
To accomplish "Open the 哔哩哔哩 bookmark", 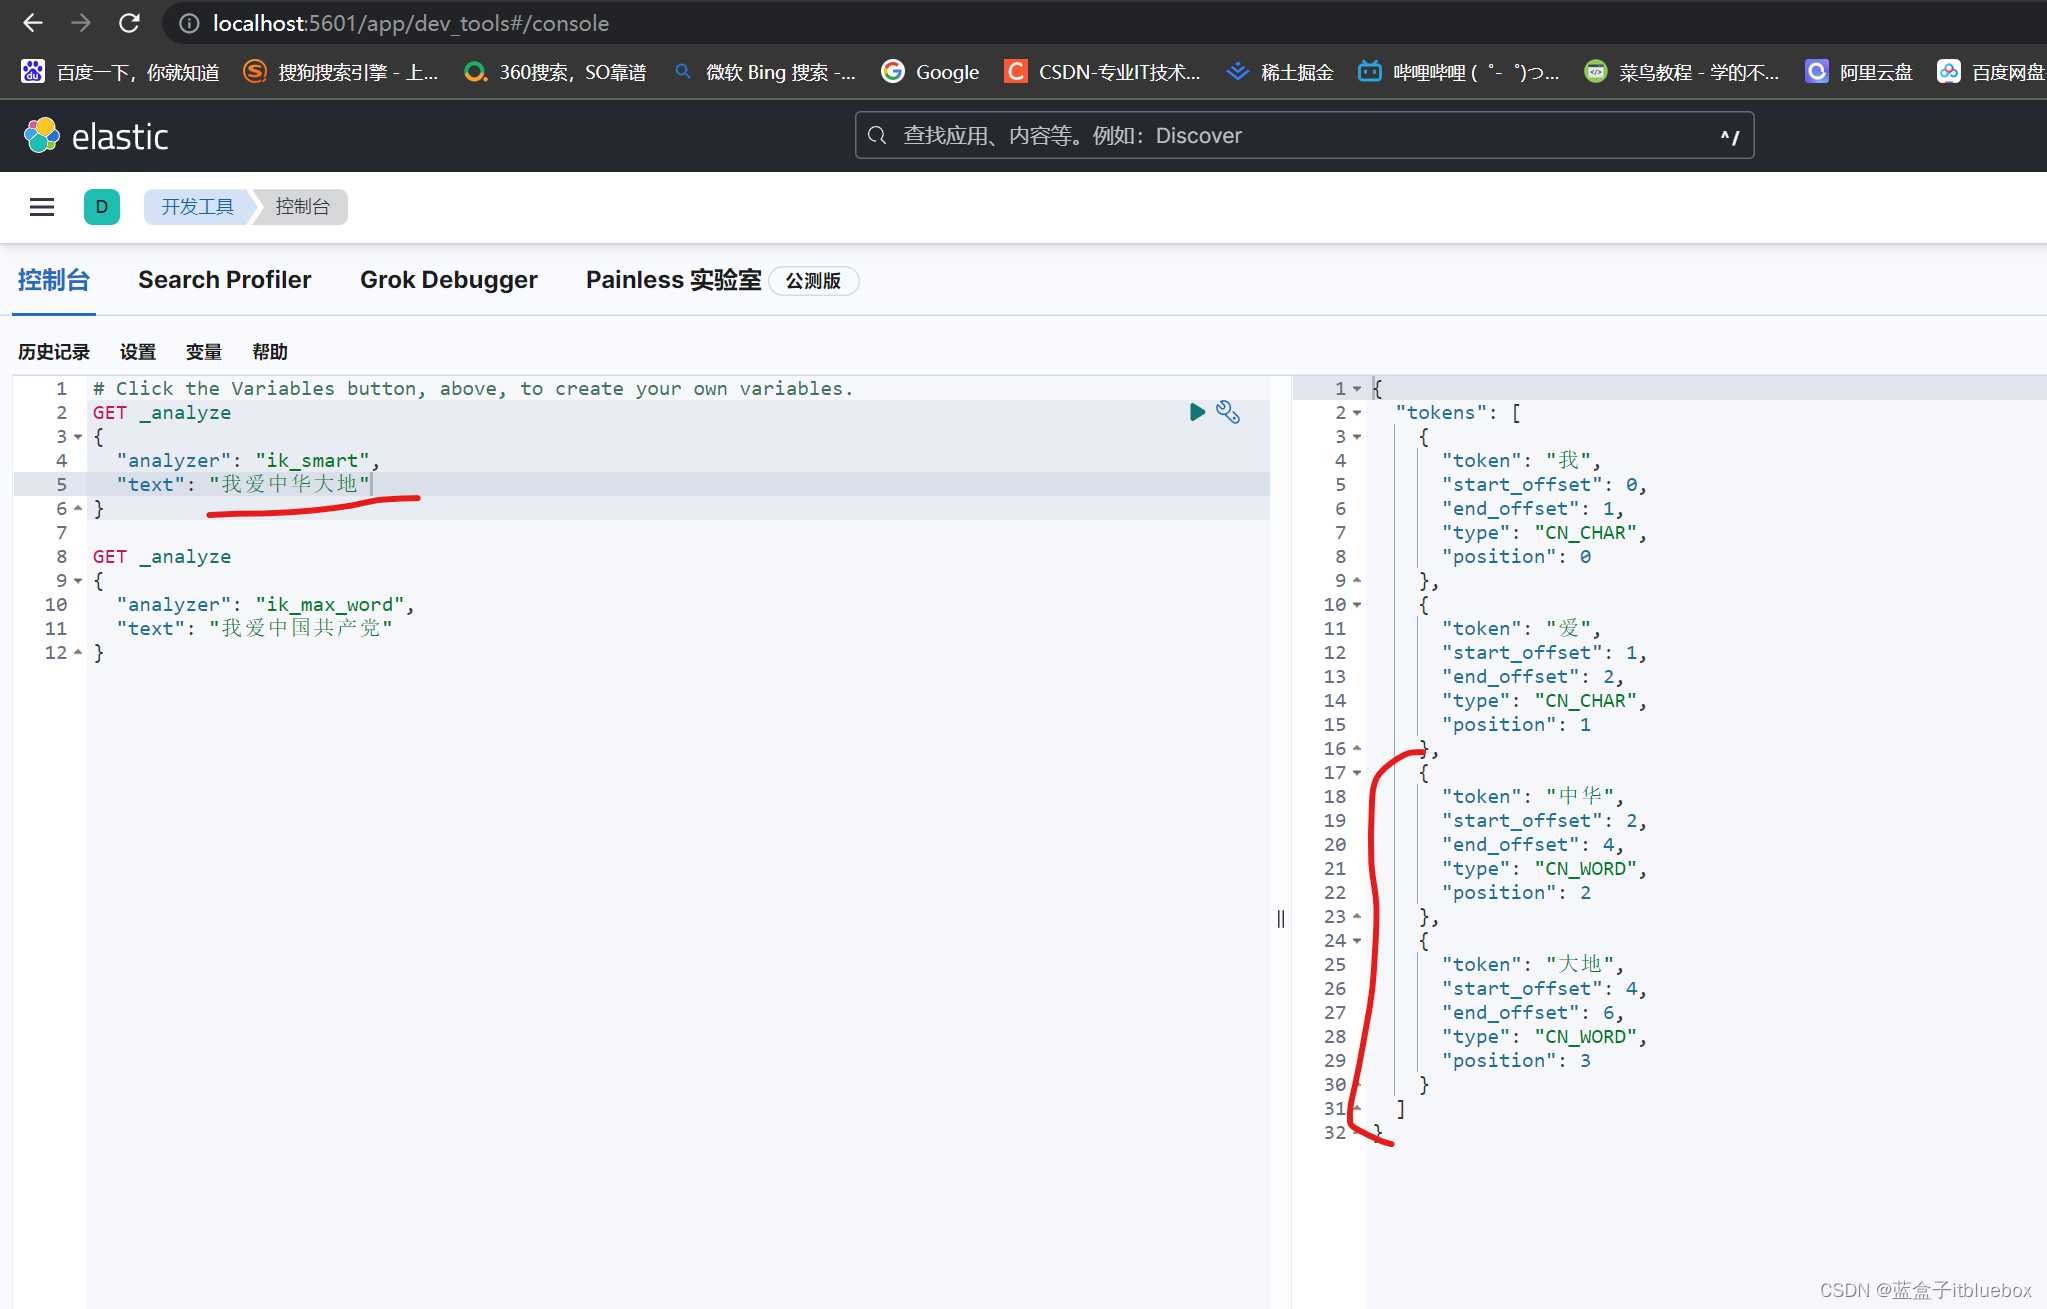I will pos(1458,72).
